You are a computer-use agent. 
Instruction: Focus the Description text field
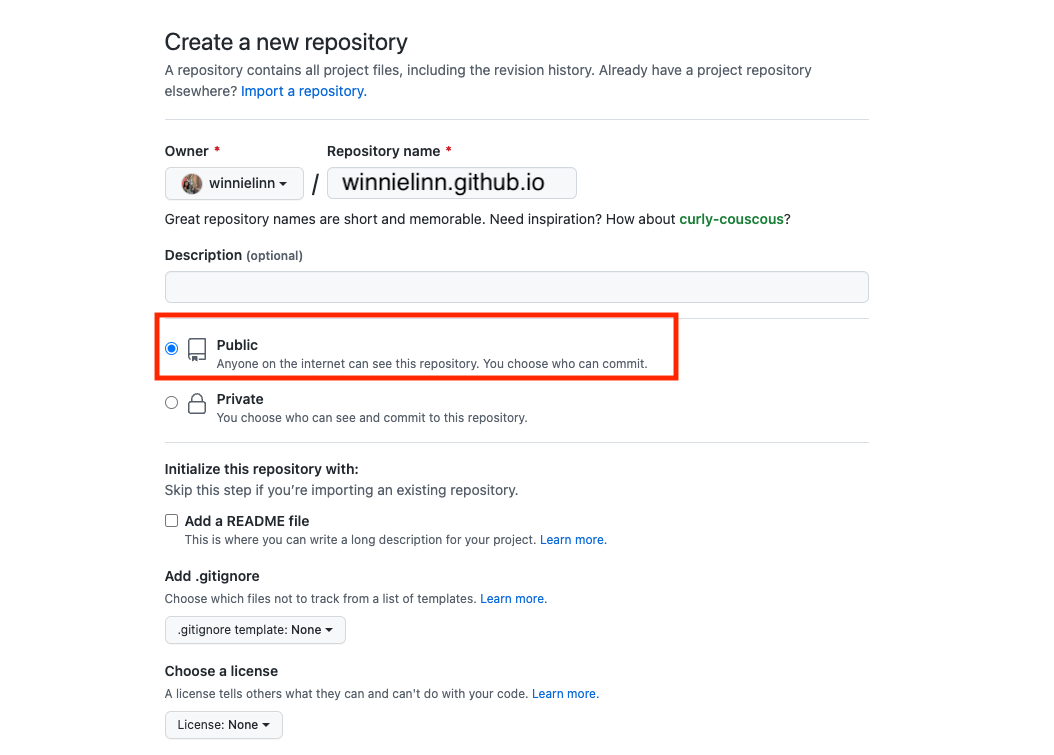pos(516,287)
